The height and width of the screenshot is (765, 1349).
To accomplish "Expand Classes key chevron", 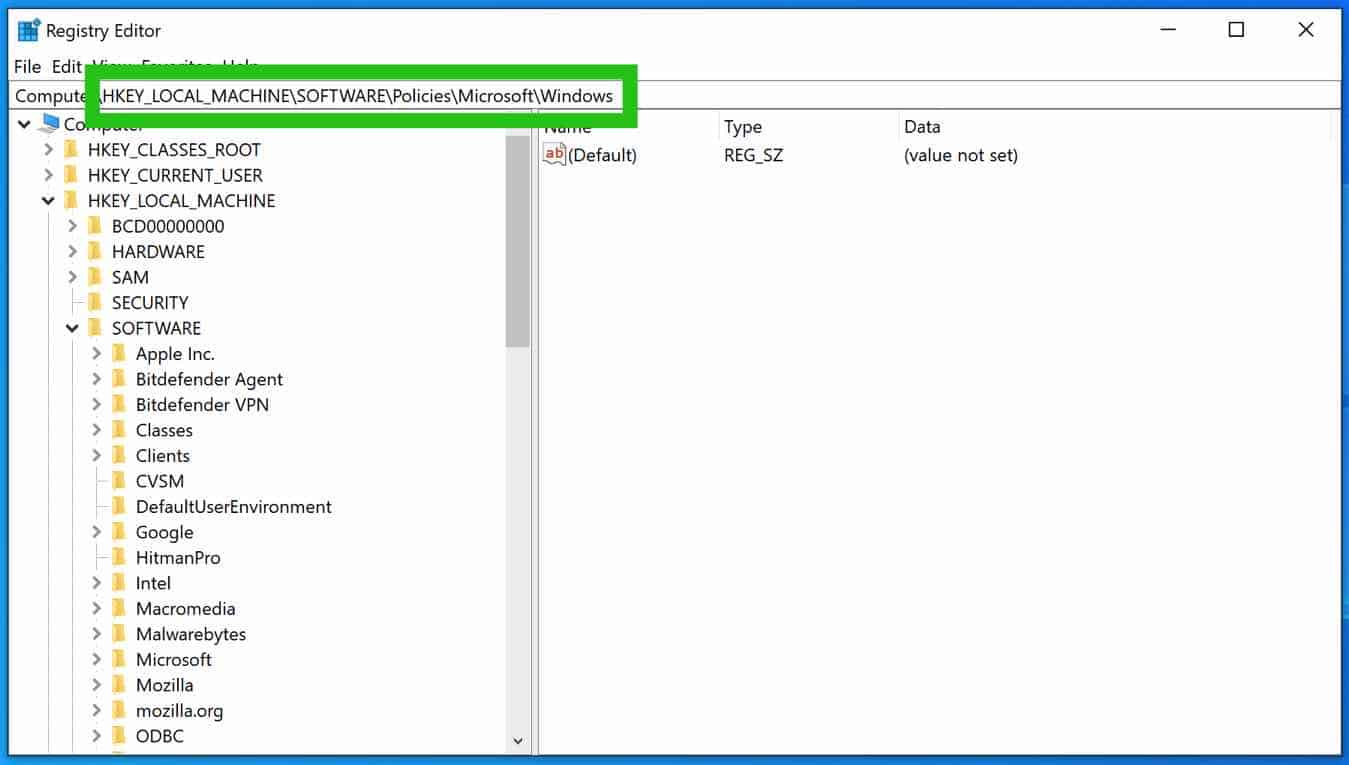I will [x=96, y=430].
